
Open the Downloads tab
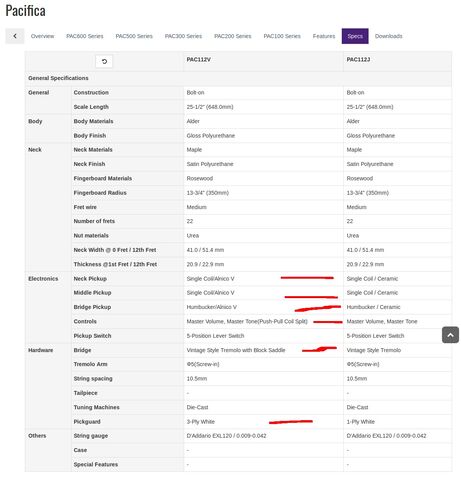click(389, 36)
